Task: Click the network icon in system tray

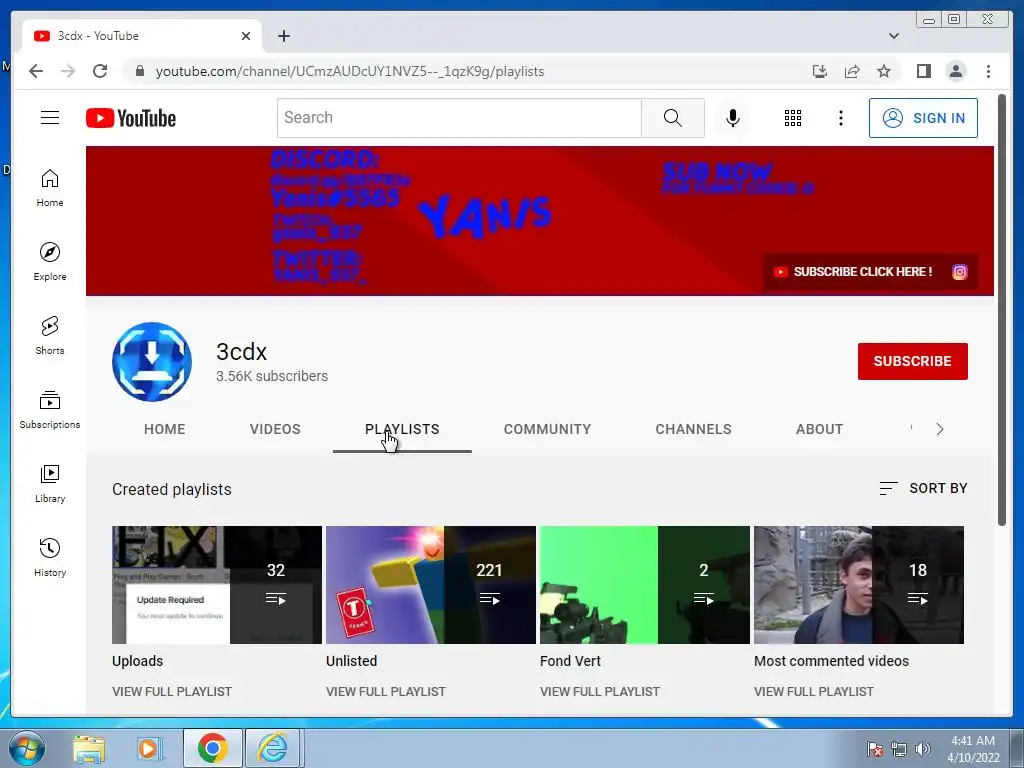Action: (x=899, y=749)
